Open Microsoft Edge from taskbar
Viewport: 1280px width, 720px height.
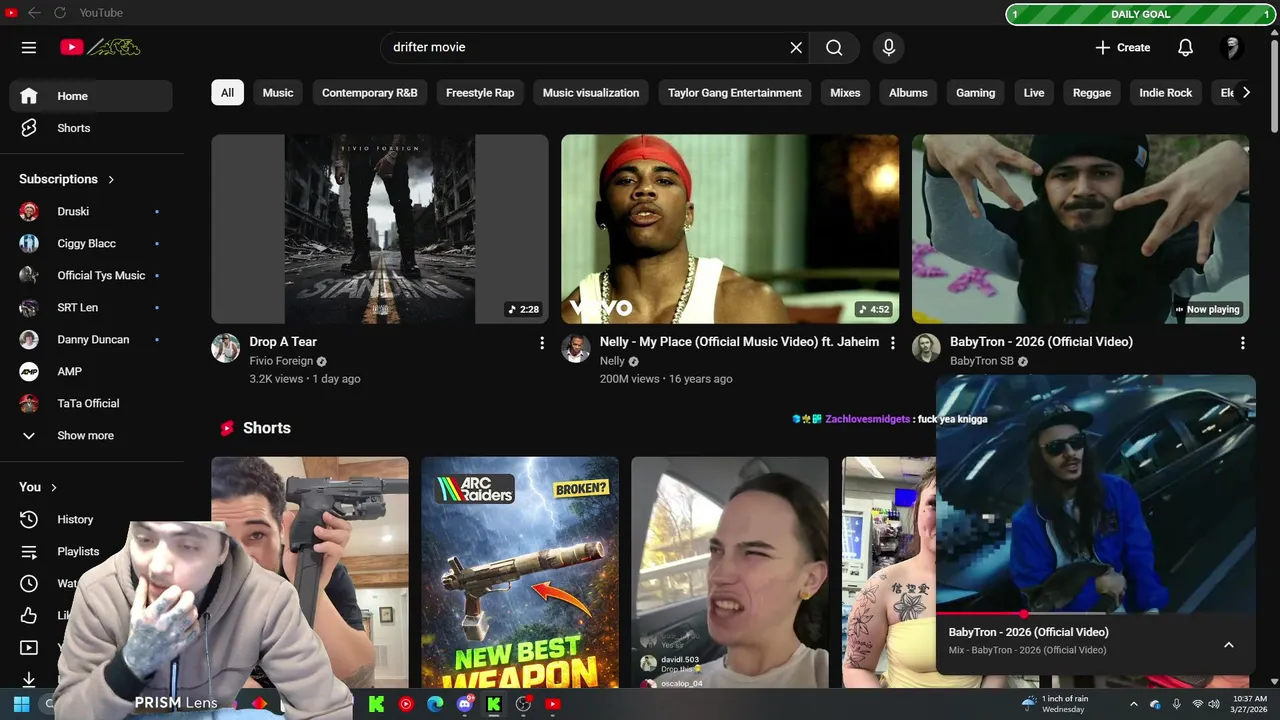click(435, 704)
